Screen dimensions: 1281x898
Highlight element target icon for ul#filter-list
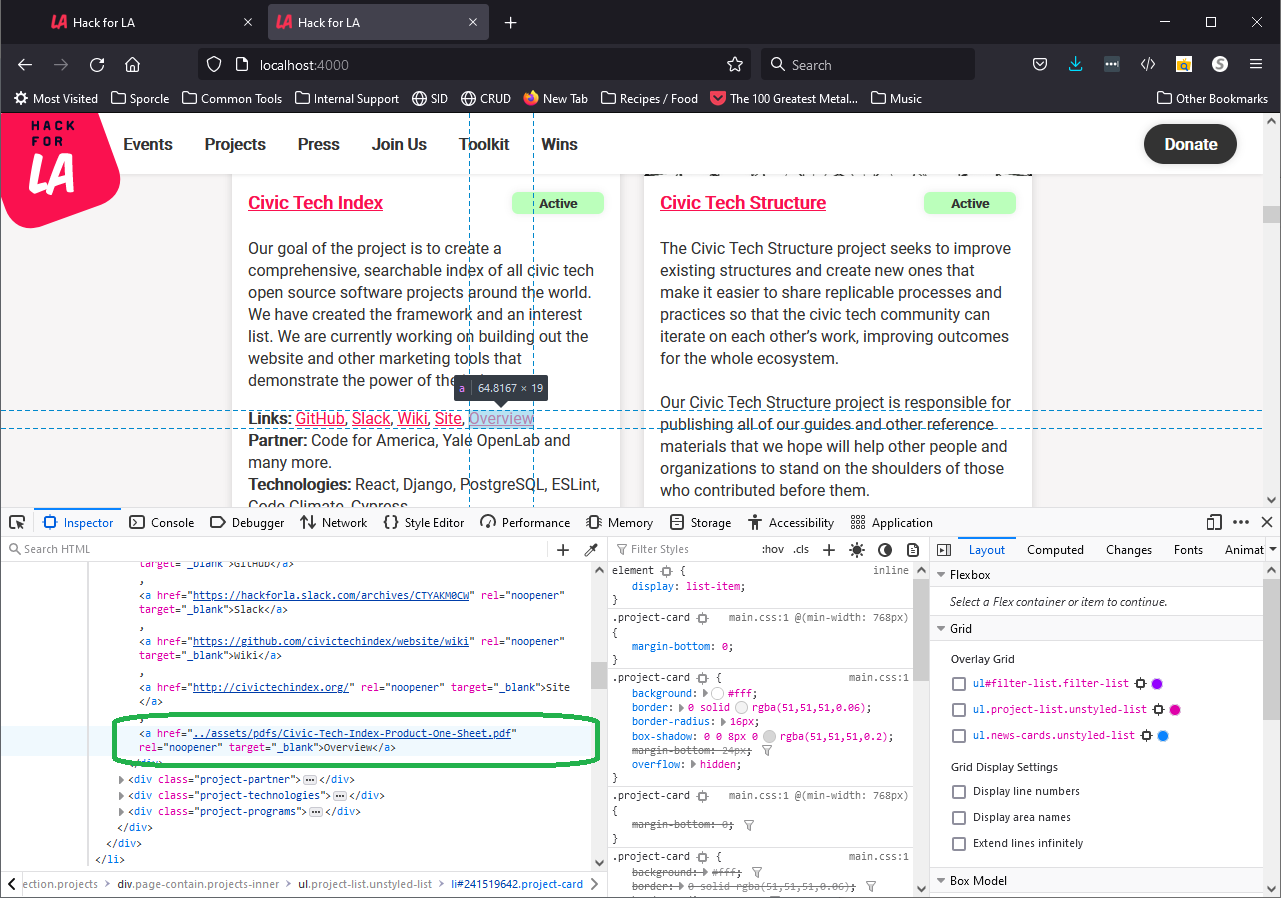click(x=1139, y=684)
